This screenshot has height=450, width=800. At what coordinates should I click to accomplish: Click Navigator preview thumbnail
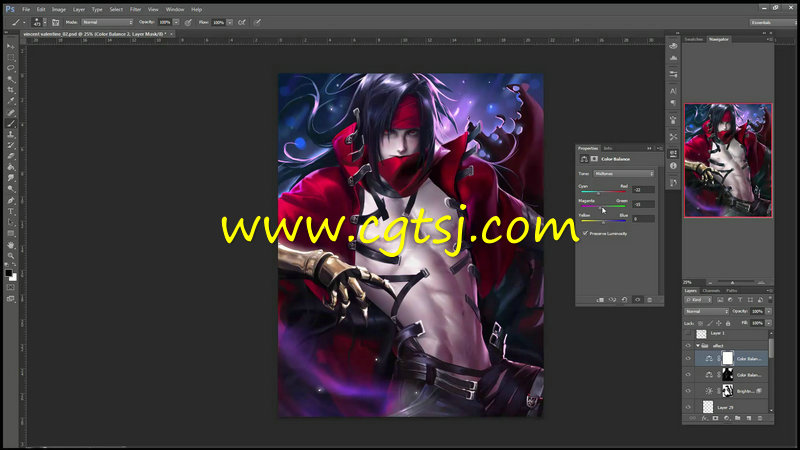pyautogui.click(x=728, y=161)
